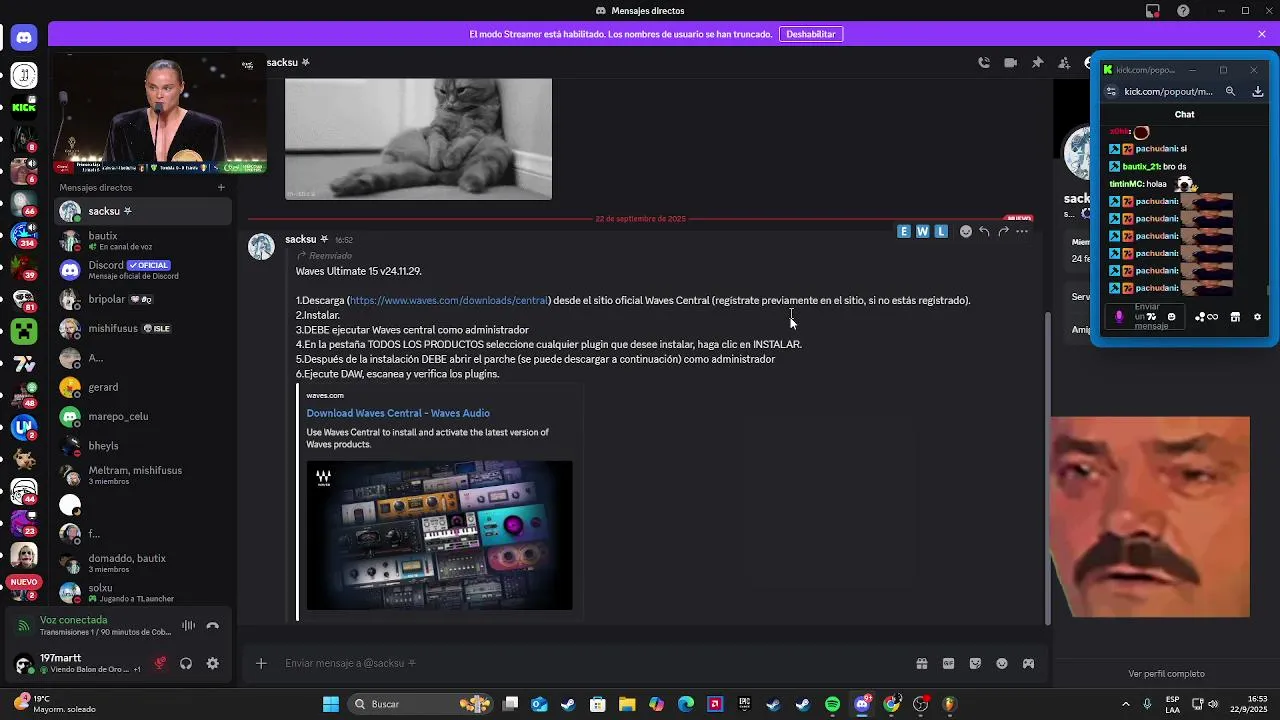Open apps and activities button
The height and width of the screenshot is (720, 1280).
(x=1028, y=663)
